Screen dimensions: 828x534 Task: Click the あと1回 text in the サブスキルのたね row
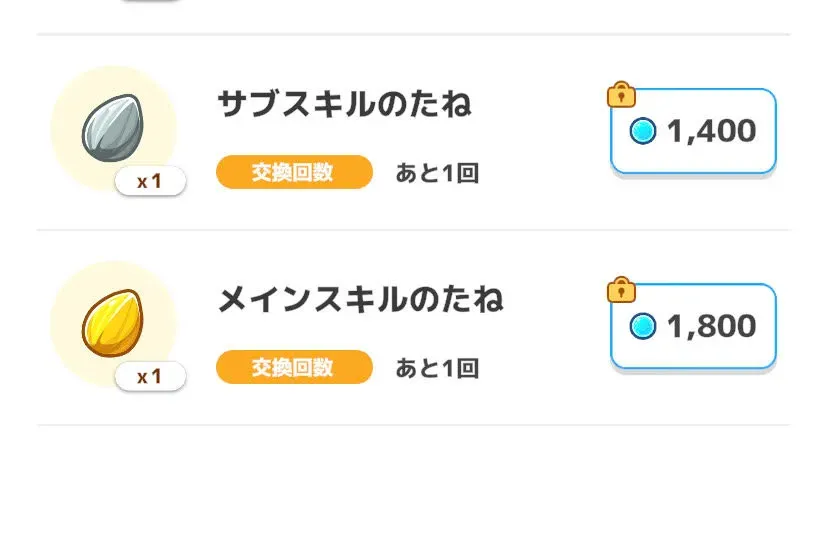[437, 173]
